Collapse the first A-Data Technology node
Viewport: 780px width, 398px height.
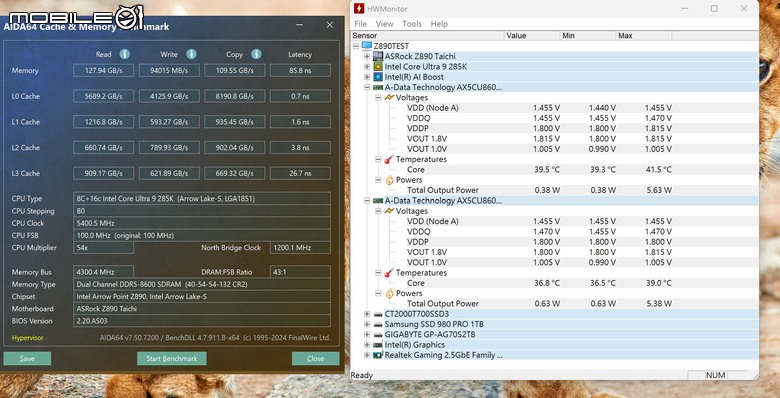click(367, 87)
